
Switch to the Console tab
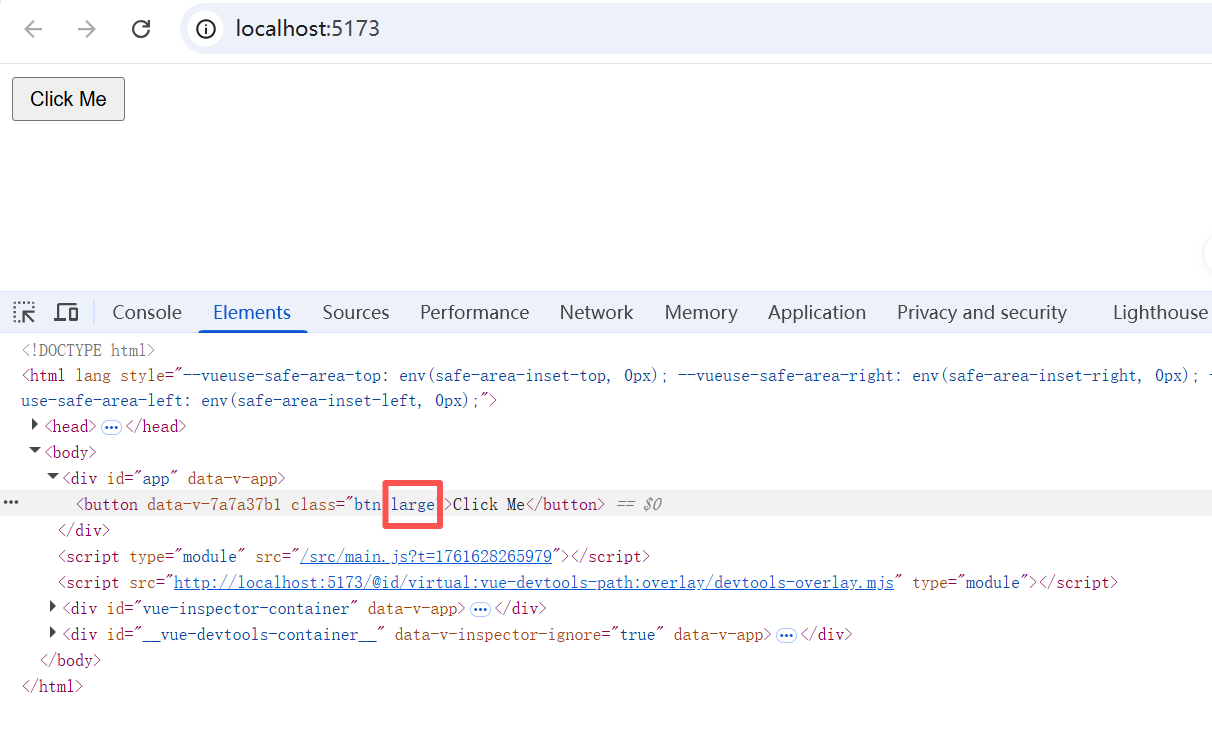pyautogui.click(x=147, y=312)
